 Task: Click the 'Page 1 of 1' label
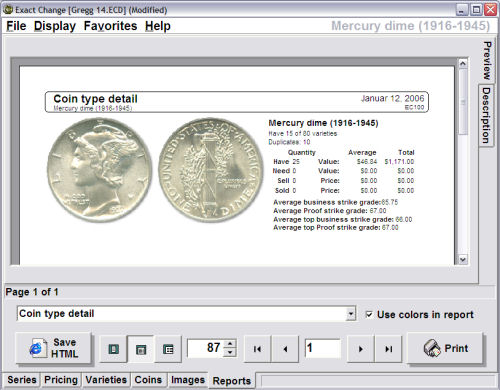point(32,292)
